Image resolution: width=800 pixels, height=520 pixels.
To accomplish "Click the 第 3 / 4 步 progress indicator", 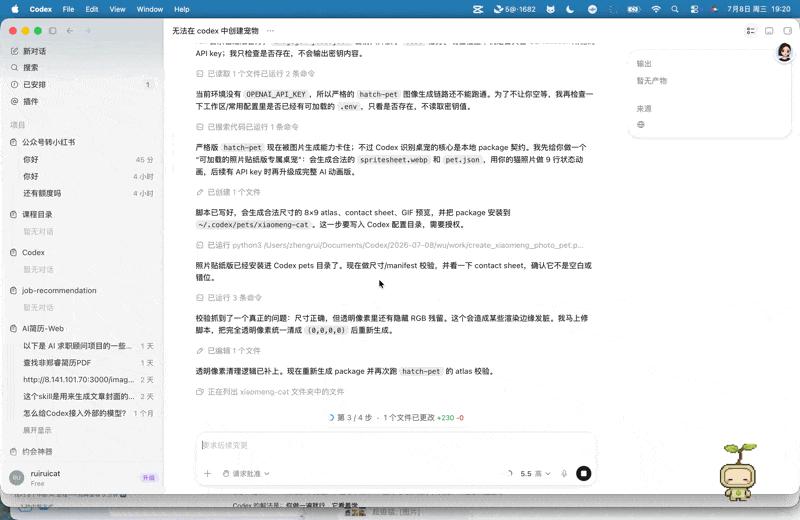I will pyautogui.click(x=350, y=417).
